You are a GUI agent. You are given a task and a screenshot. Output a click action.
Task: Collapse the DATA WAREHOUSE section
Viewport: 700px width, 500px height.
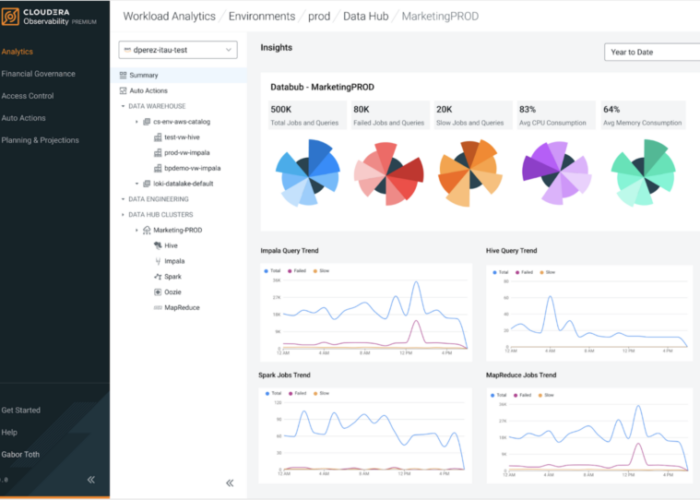click(x=123, y=106)
